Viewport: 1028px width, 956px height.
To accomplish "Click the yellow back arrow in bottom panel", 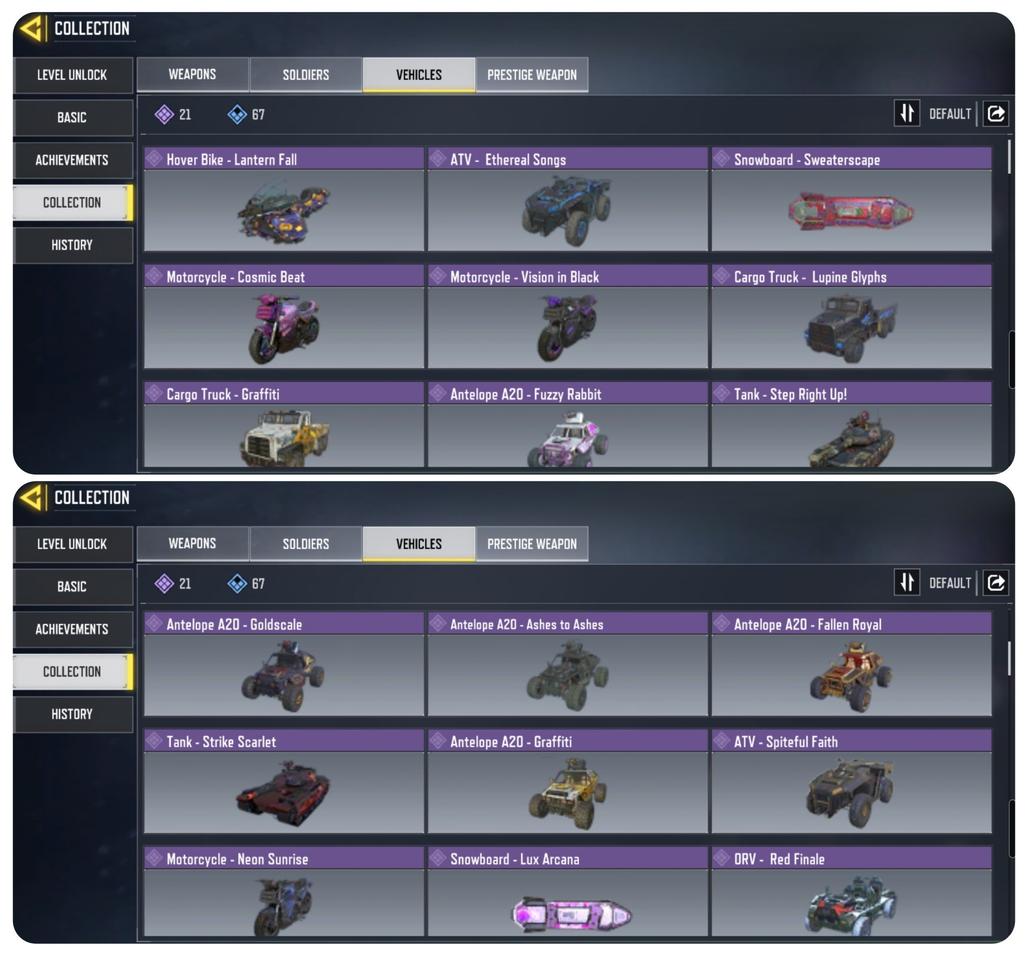I will (x=31, y=498).
